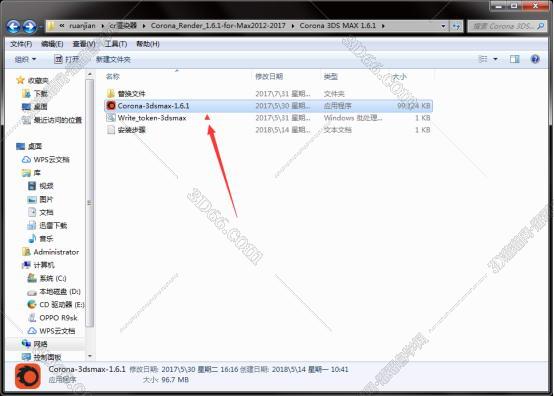Open the address bar history dropdown
The image size is (554, 396).
click(443, 26)
